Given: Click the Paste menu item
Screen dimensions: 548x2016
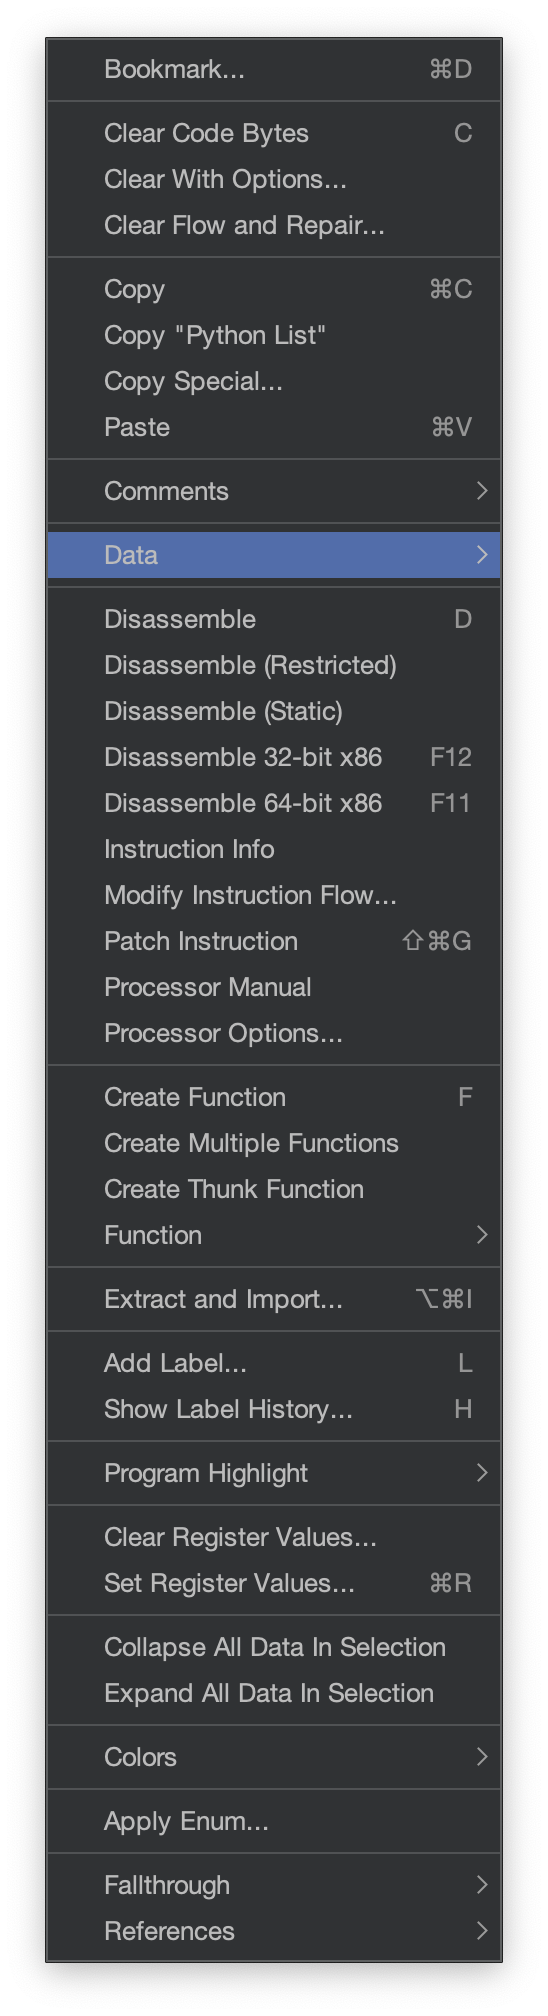Looking at the screenshot, I should 274,427.
